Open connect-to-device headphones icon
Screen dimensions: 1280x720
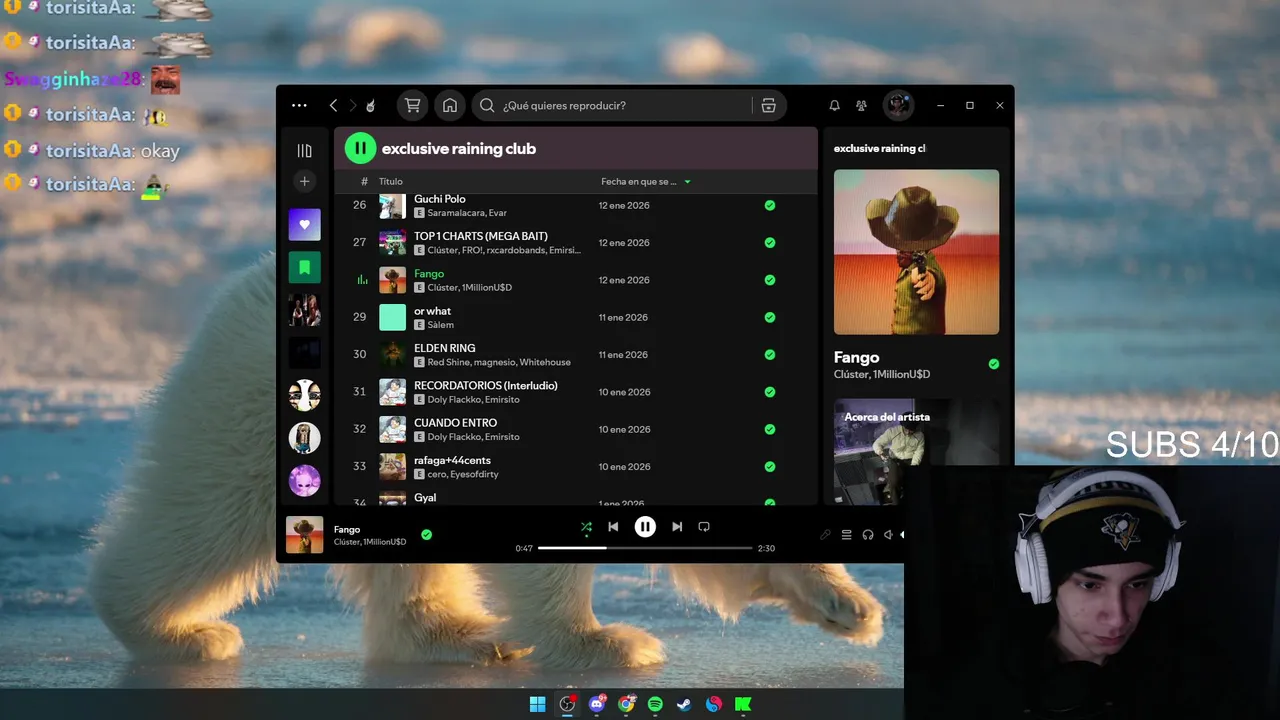[x=868, y=535]
